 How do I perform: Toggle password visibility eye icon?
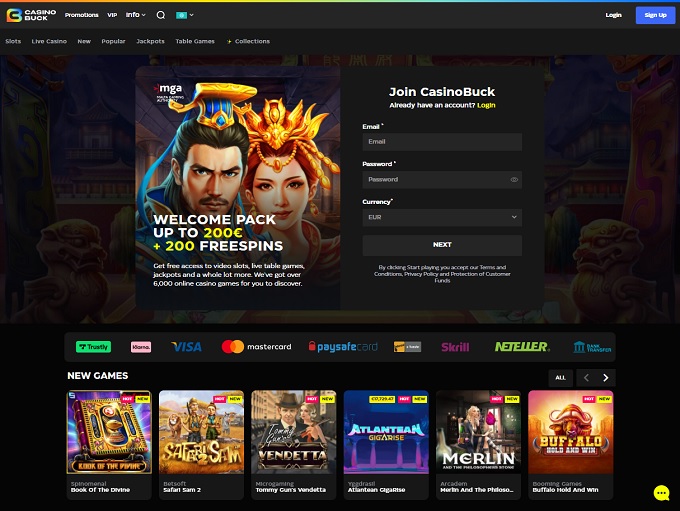click(x=514, y=180)
